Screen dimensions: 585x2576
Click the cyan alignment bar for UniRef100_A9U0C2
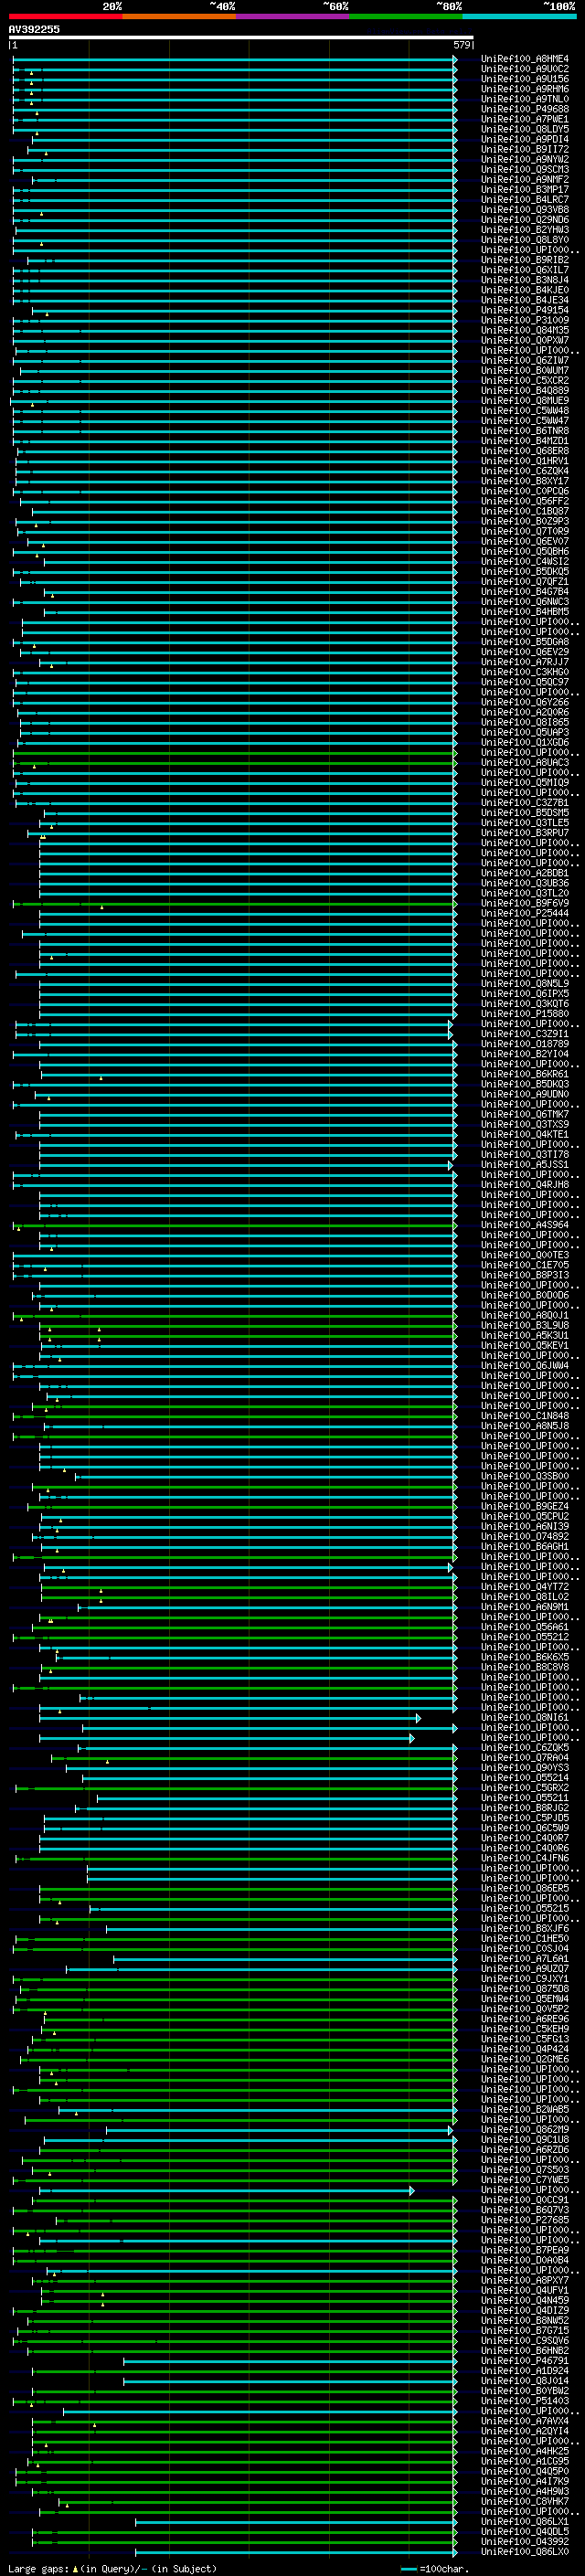(x=235, y=69)
